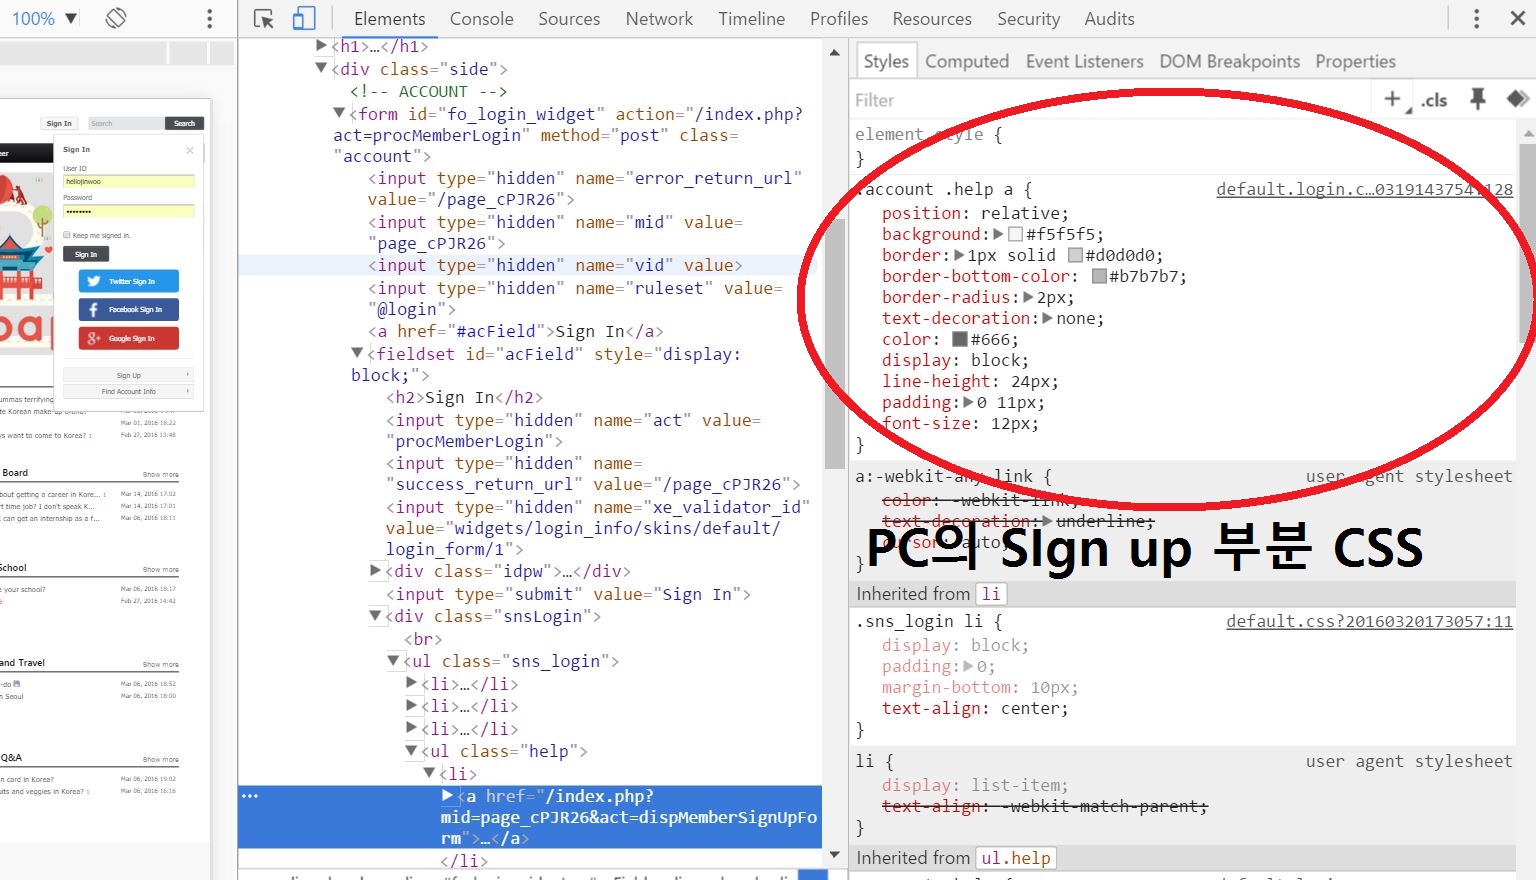Toggle the device mode toolbar icon

point(304,19)
